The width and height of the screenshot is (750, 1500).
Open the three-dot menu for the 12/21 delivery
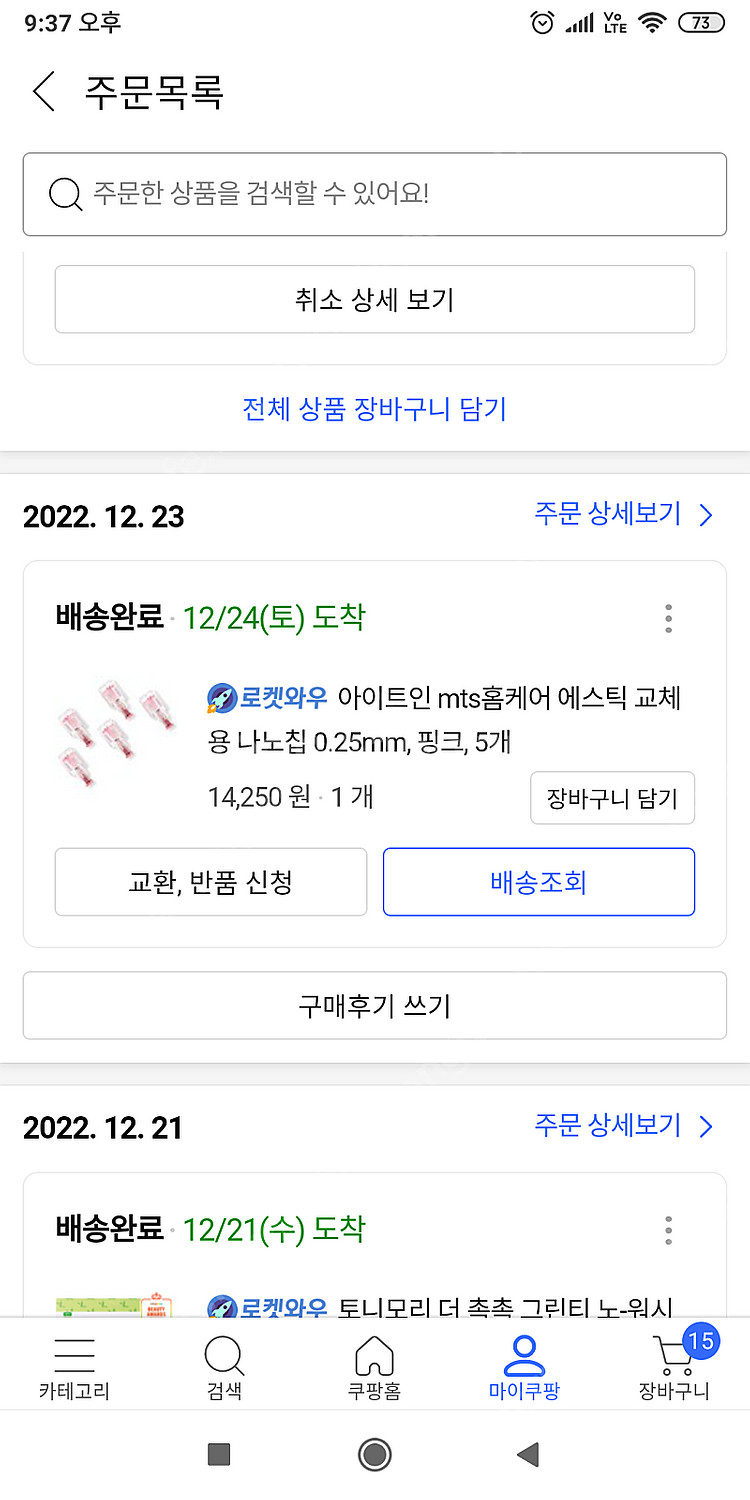[668, 1230]
